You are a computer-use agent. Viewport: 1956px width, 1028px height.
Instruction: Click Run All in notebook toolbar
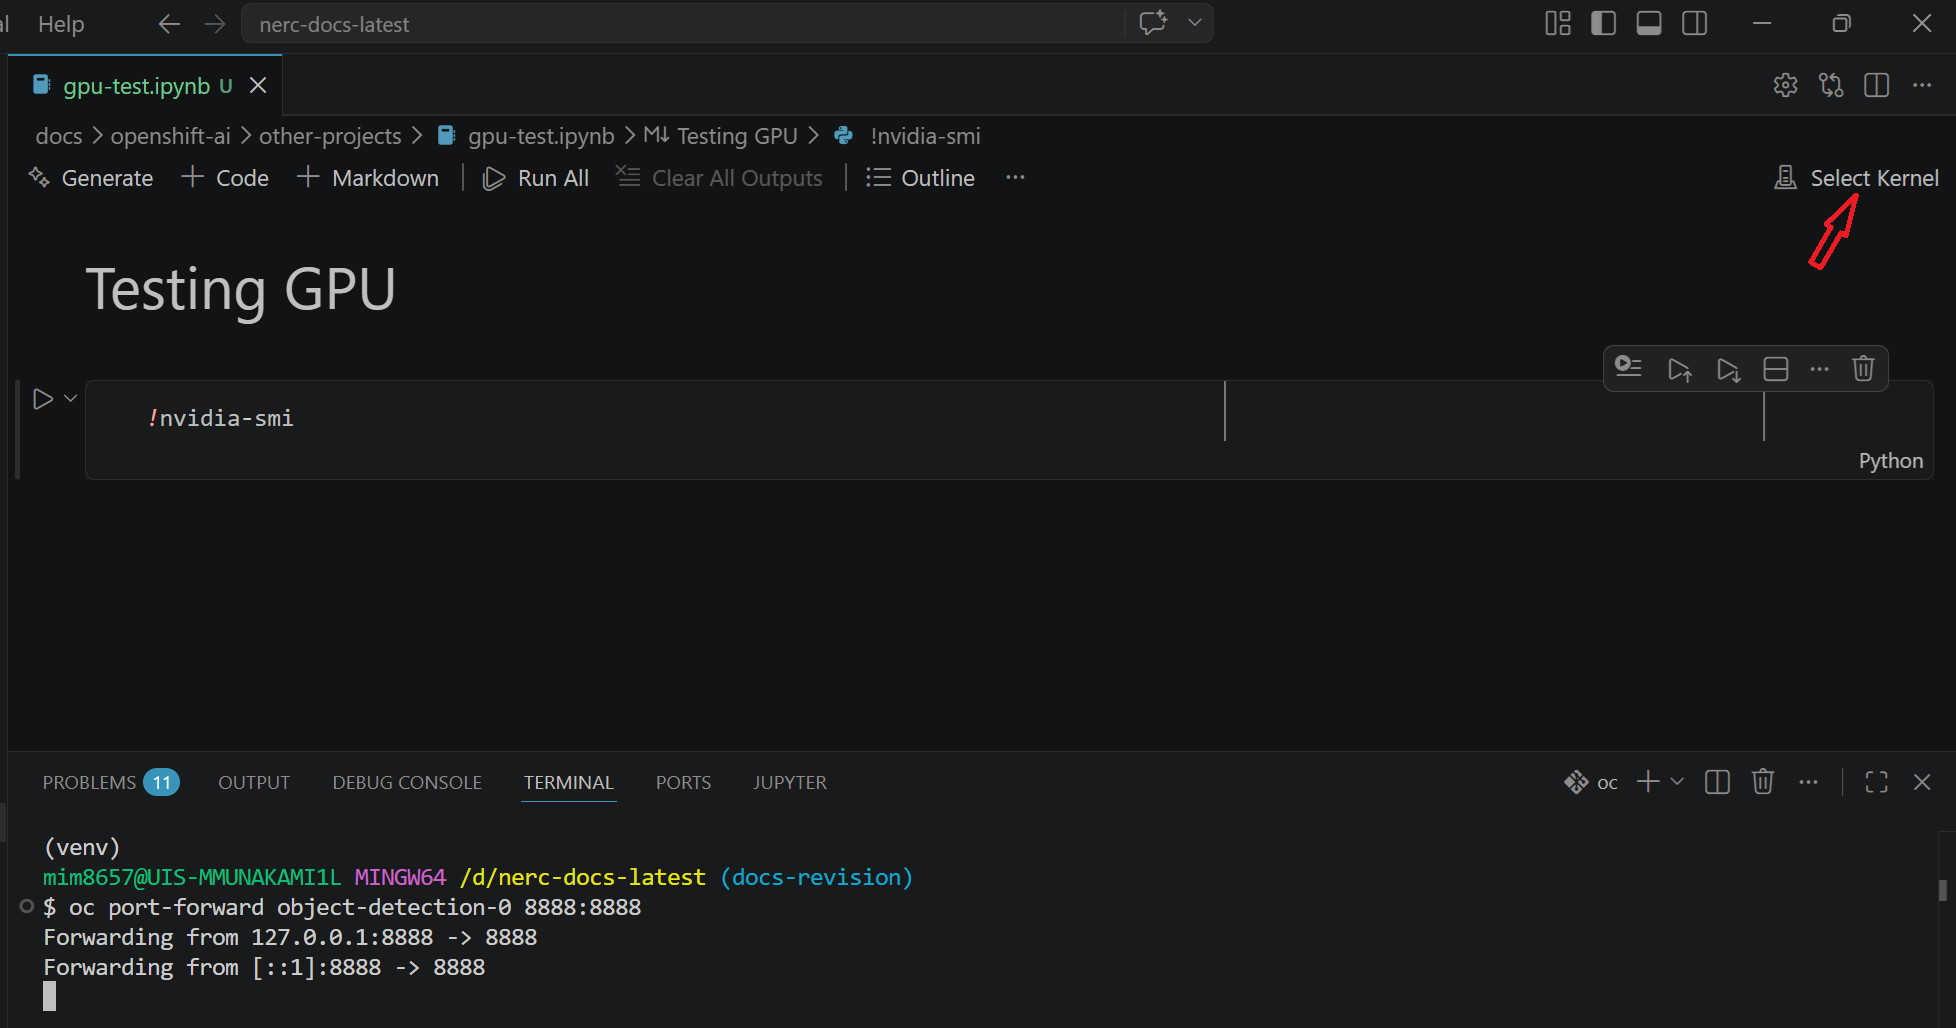[x=537, y=178]
